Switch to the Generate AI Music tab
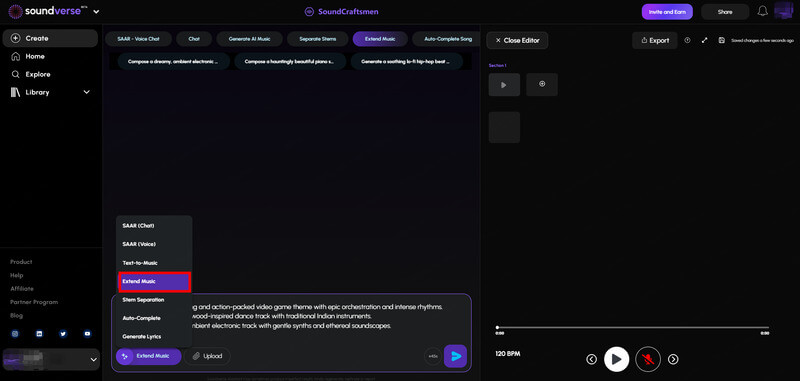The width and height of the screenshot is (800, 381). coord(249,39)
